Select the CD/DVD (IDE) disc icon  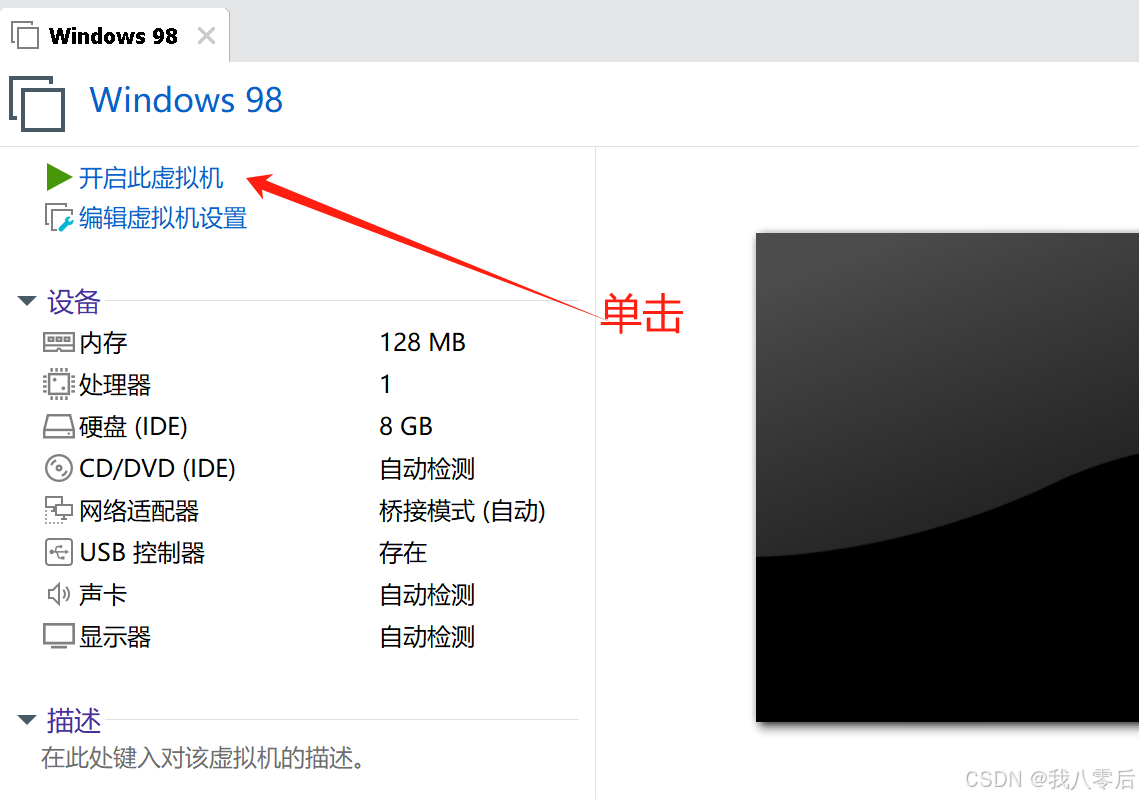(x=58, y=469)
